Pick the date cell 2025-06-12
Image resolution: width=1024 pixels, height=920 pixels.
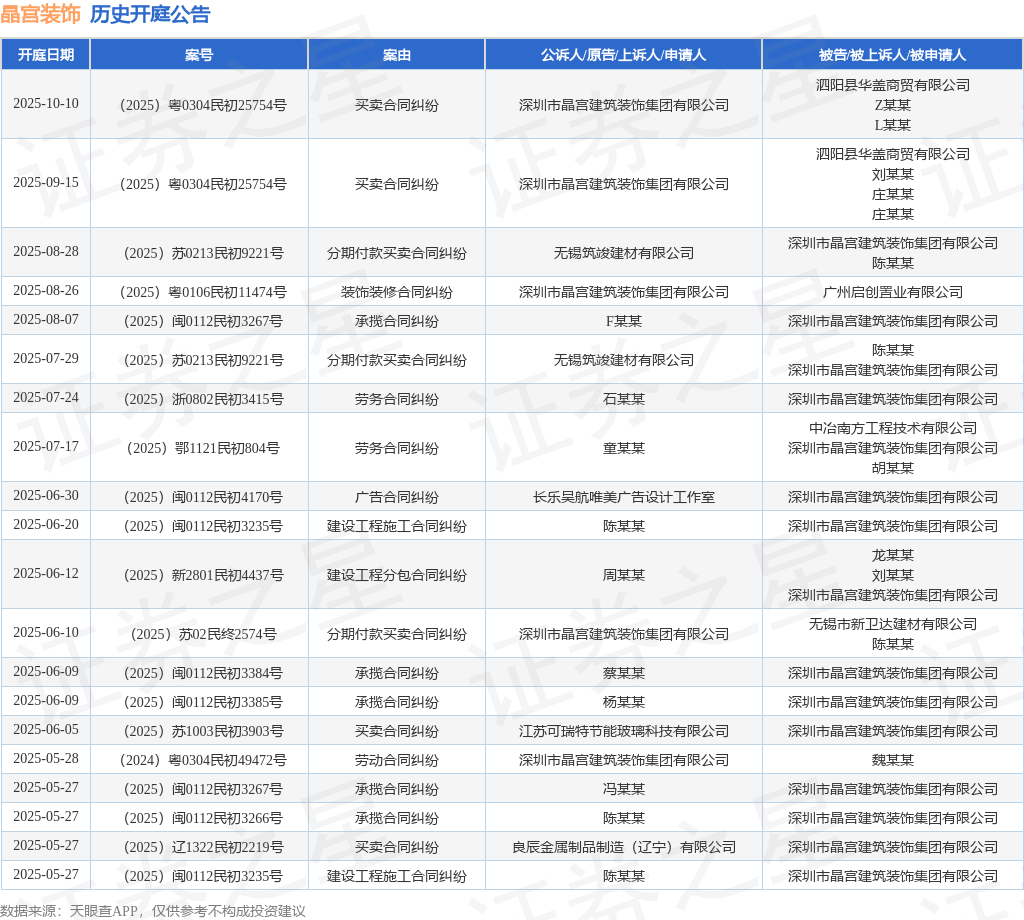click(46, 574)
